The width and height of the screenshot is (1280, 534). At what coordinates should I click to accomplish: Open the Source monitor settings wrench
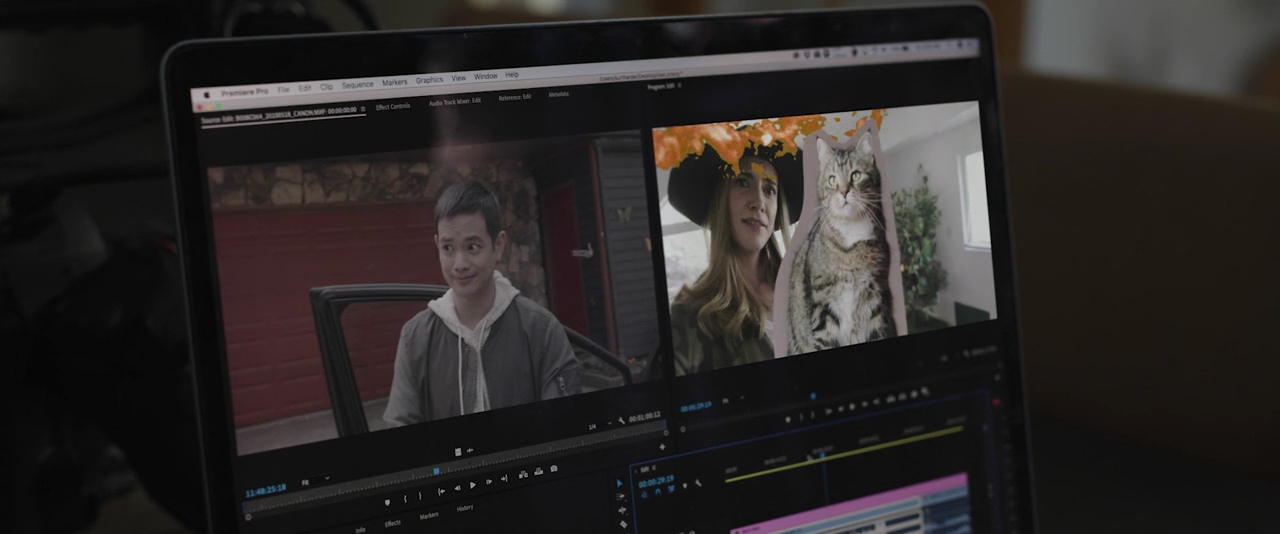(x=622, y=421)
